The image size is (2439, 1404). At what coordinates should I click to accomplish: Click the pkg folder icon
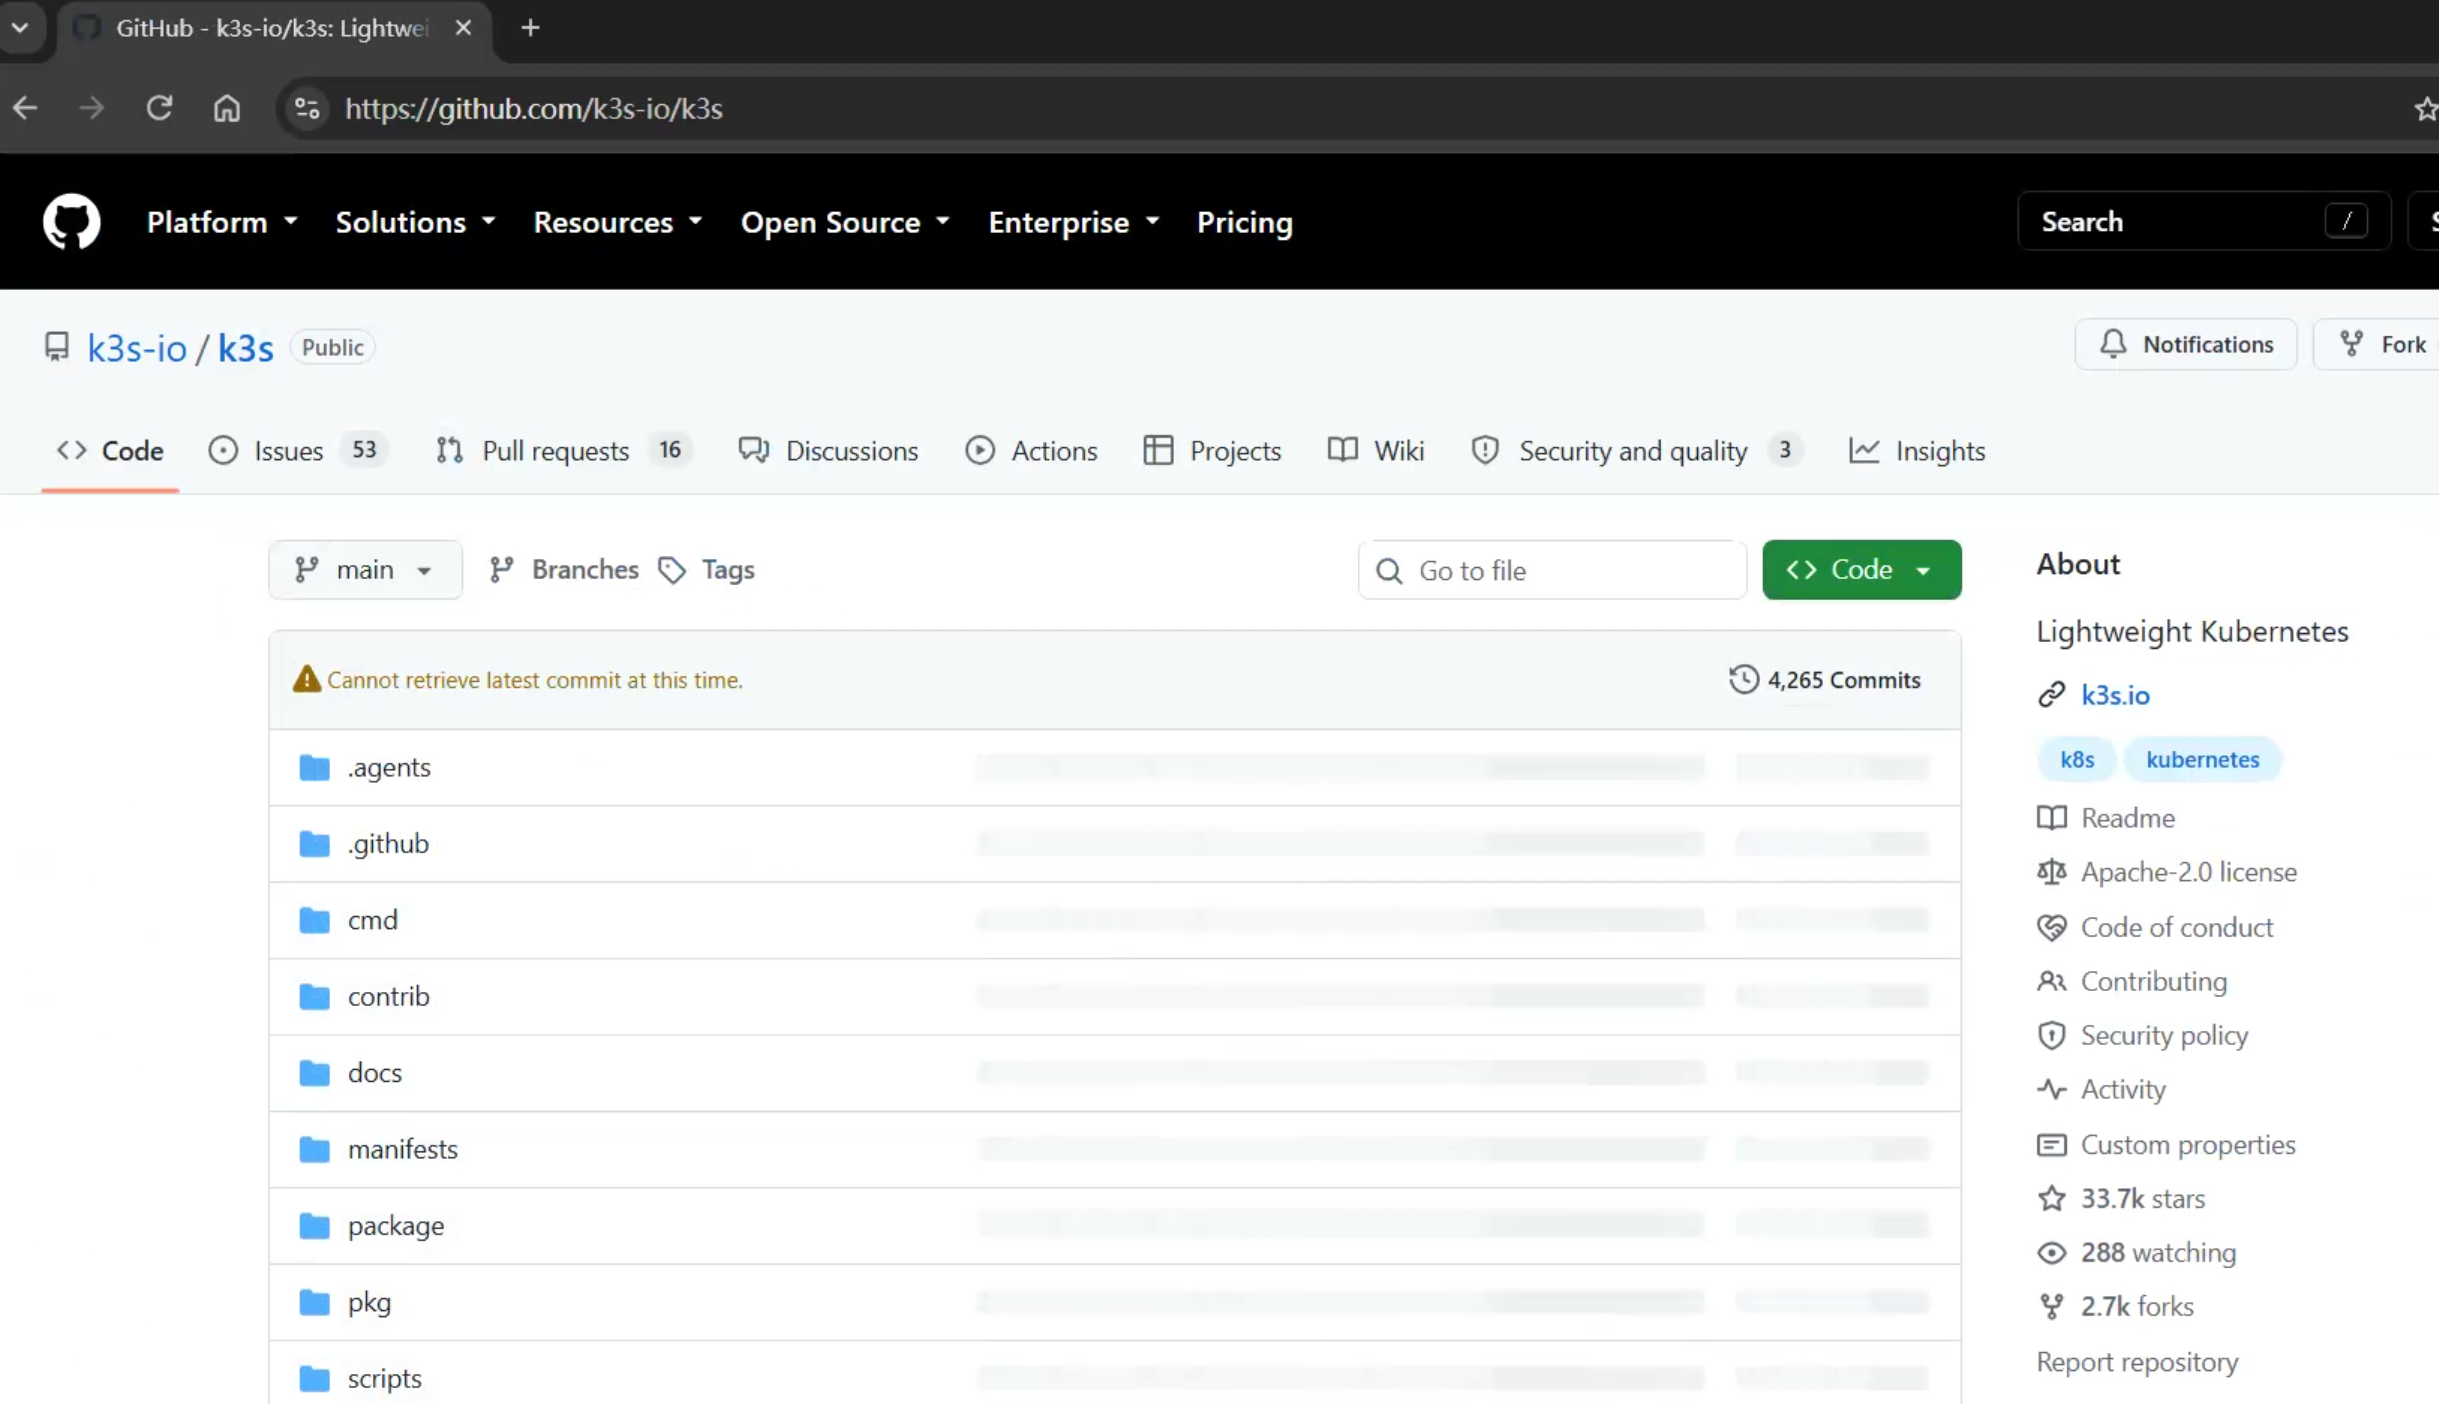314,1302
